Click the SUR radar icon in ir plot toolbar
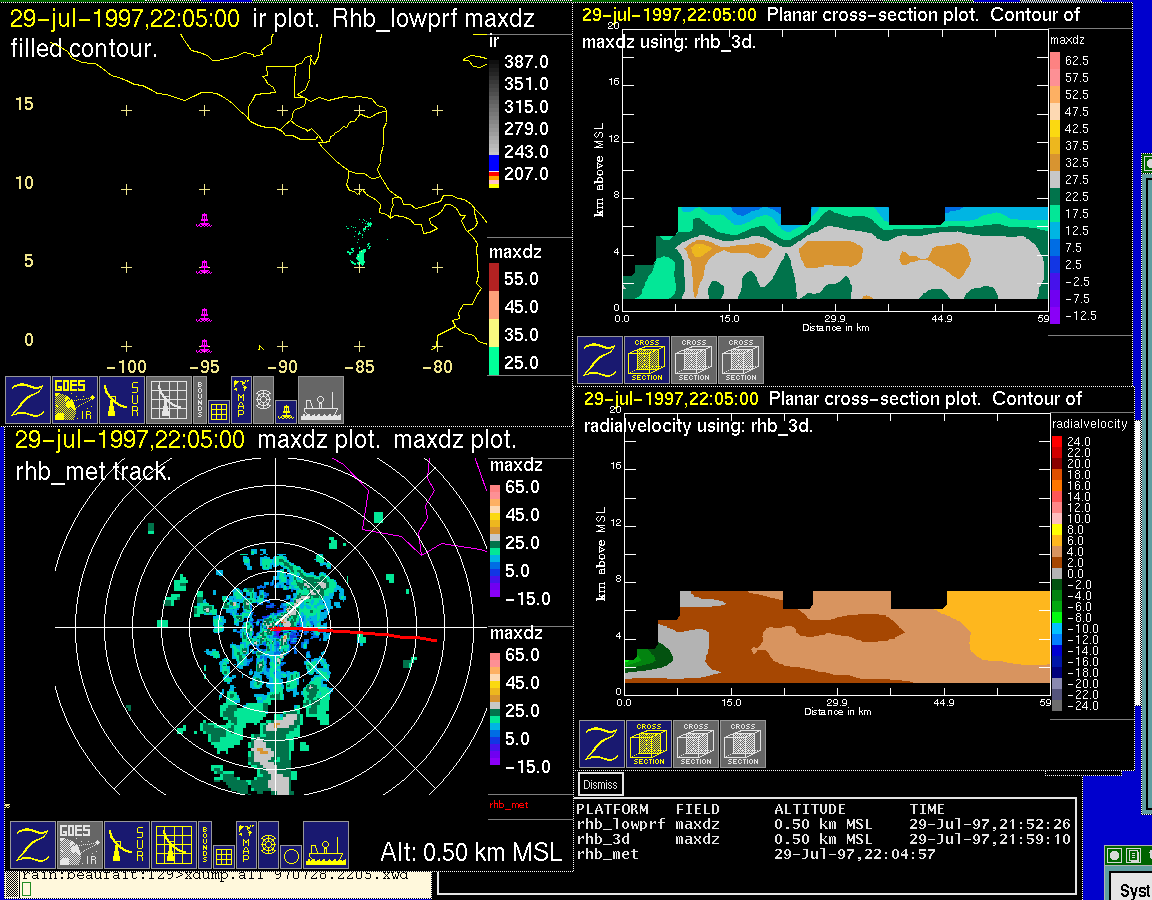The image size is (1152, 900). (x=122, y=400)
